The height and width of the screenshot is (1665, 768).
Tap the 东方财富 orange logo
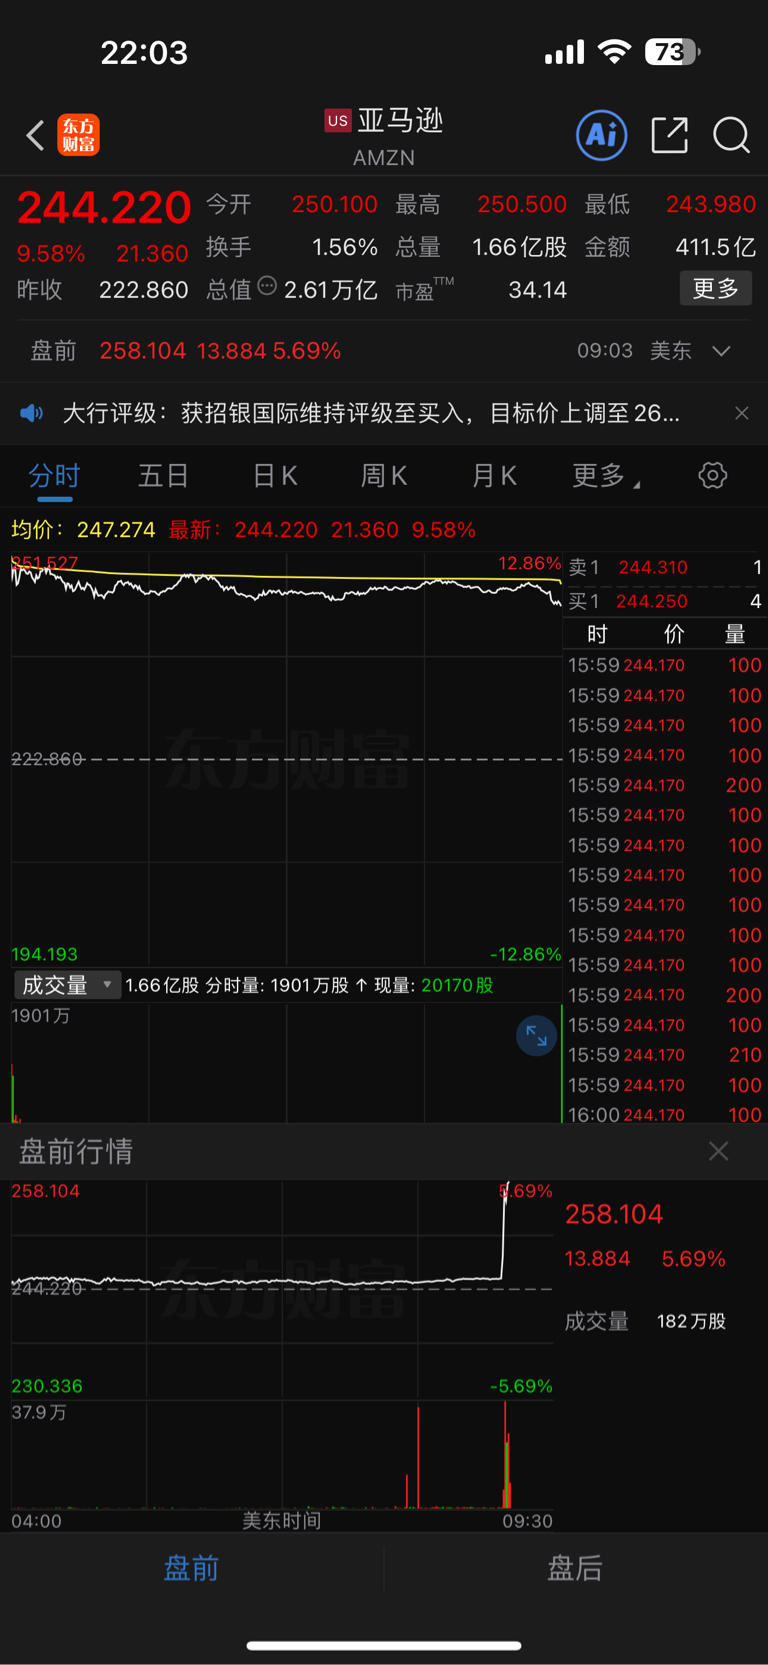79,135
